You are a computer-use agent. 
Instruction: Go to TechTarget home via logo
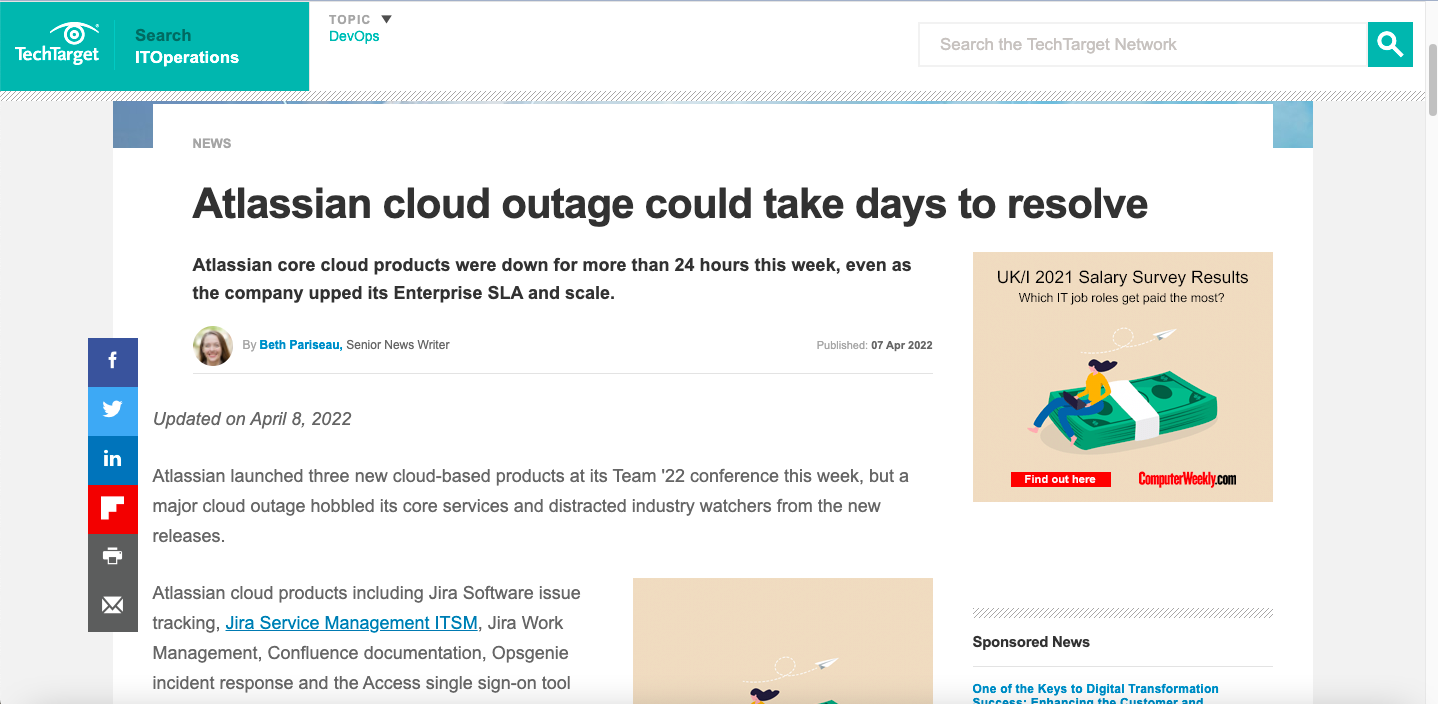pos(57,45)
